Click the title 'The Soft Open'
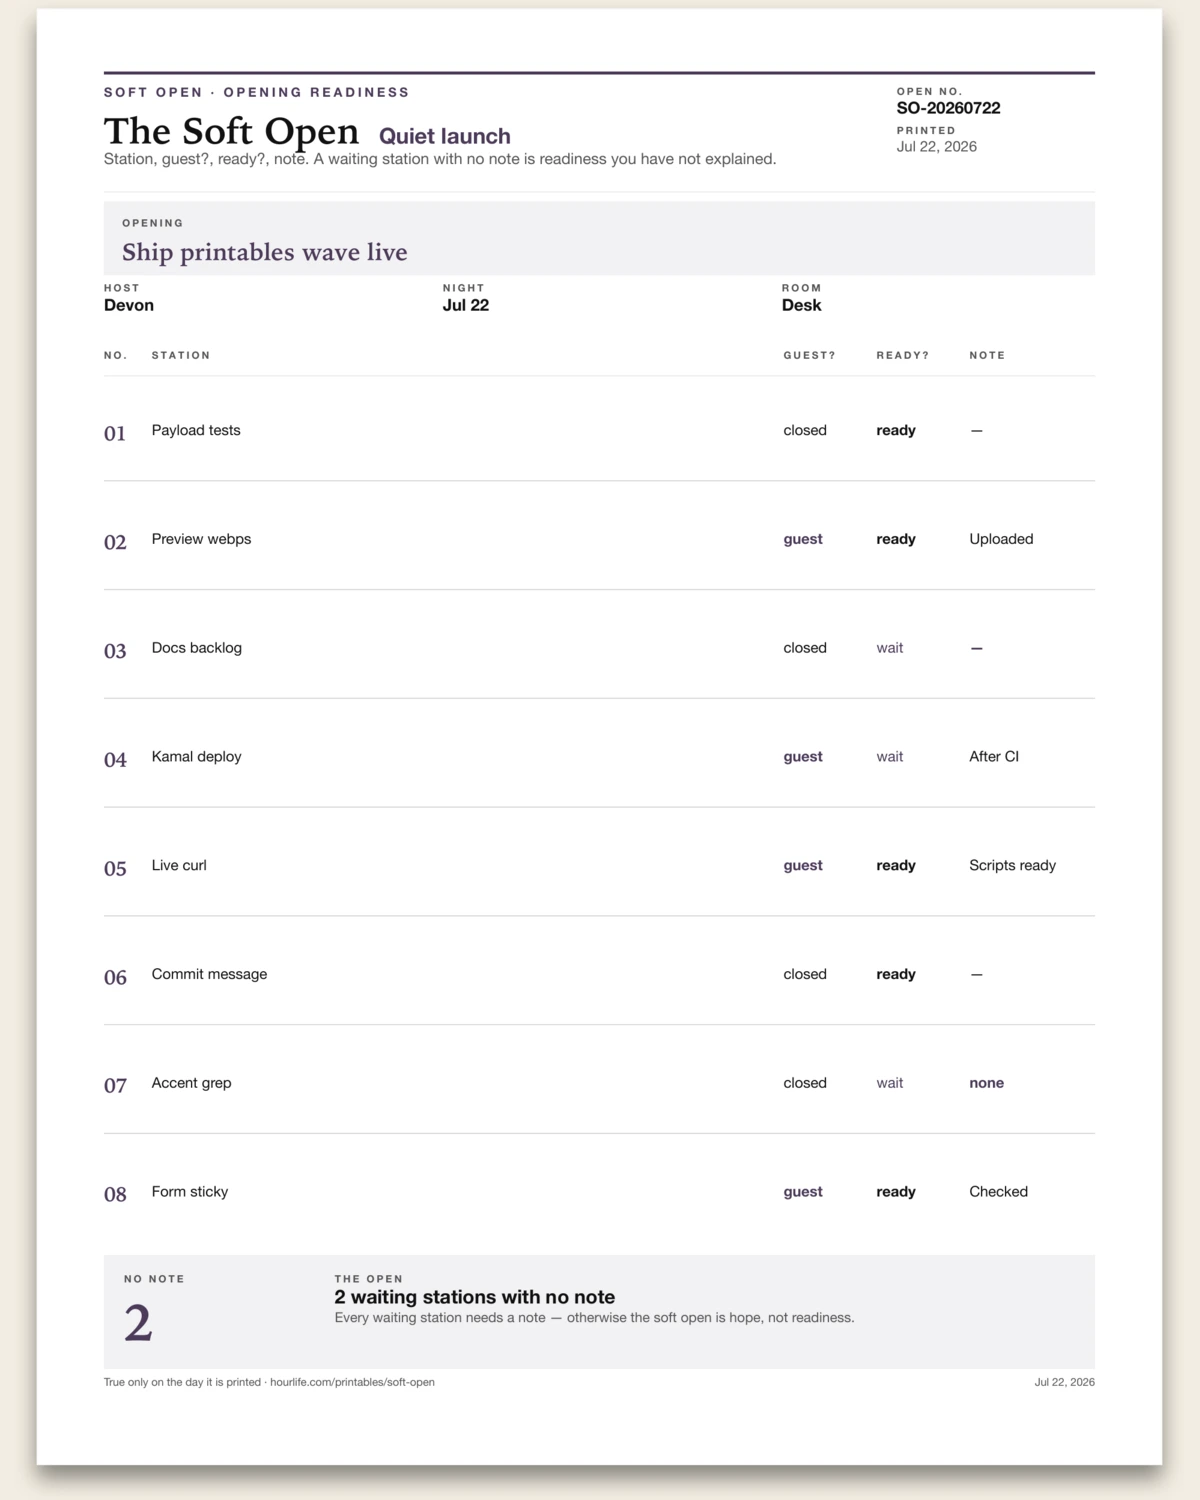The height and width of the screenshot is (1500, 1200). pyautogui.click(x=231, y=132)
